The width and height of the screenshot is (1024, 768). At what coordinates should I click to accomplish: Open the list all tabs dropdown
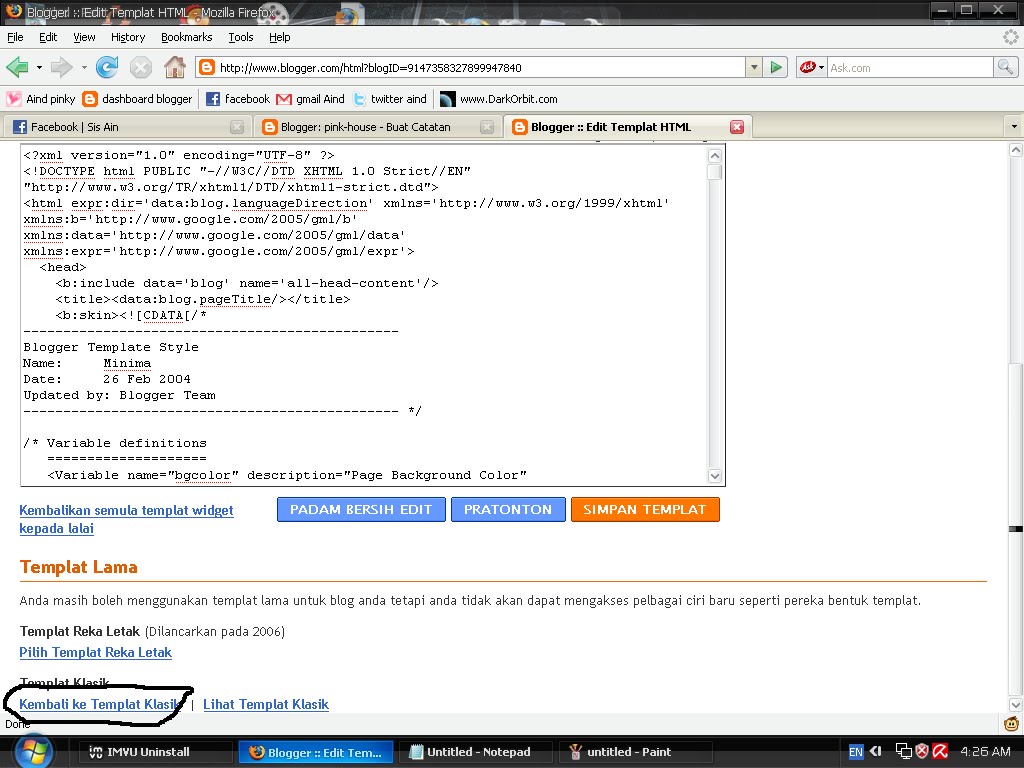(x=1014, y=127)
